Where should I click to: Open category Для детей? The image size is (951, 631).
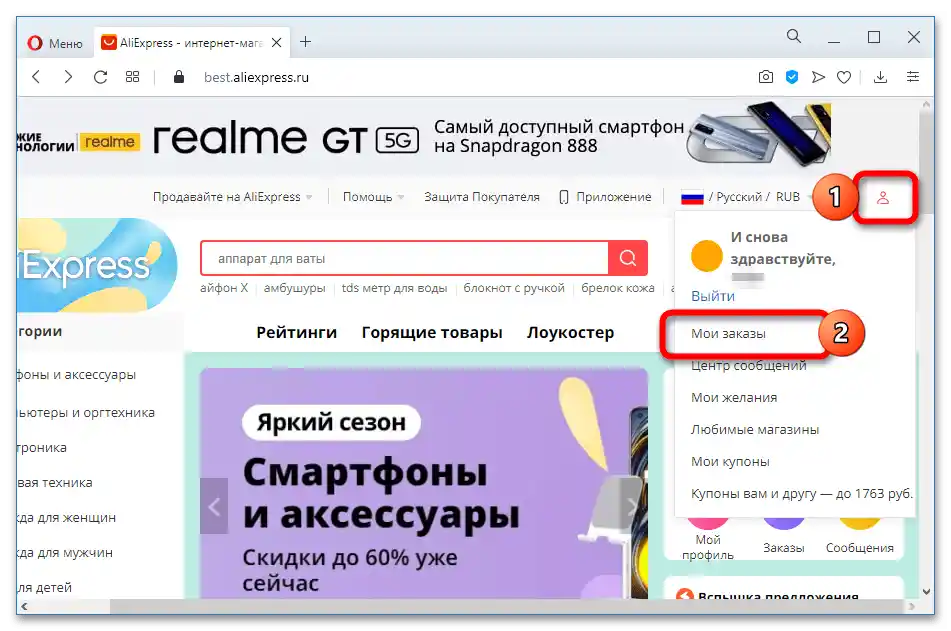click(x=44, y=587)
